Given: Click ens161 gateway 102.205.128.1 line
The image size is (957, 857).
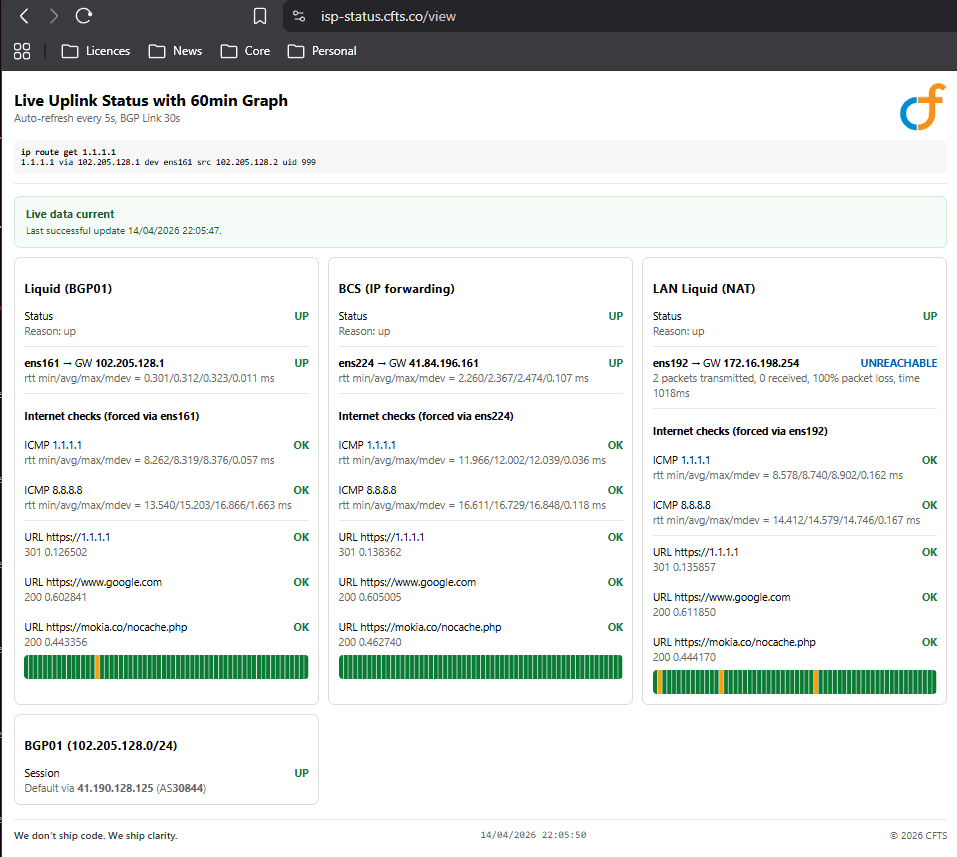Looking at the screenshot, I should 94,363.
